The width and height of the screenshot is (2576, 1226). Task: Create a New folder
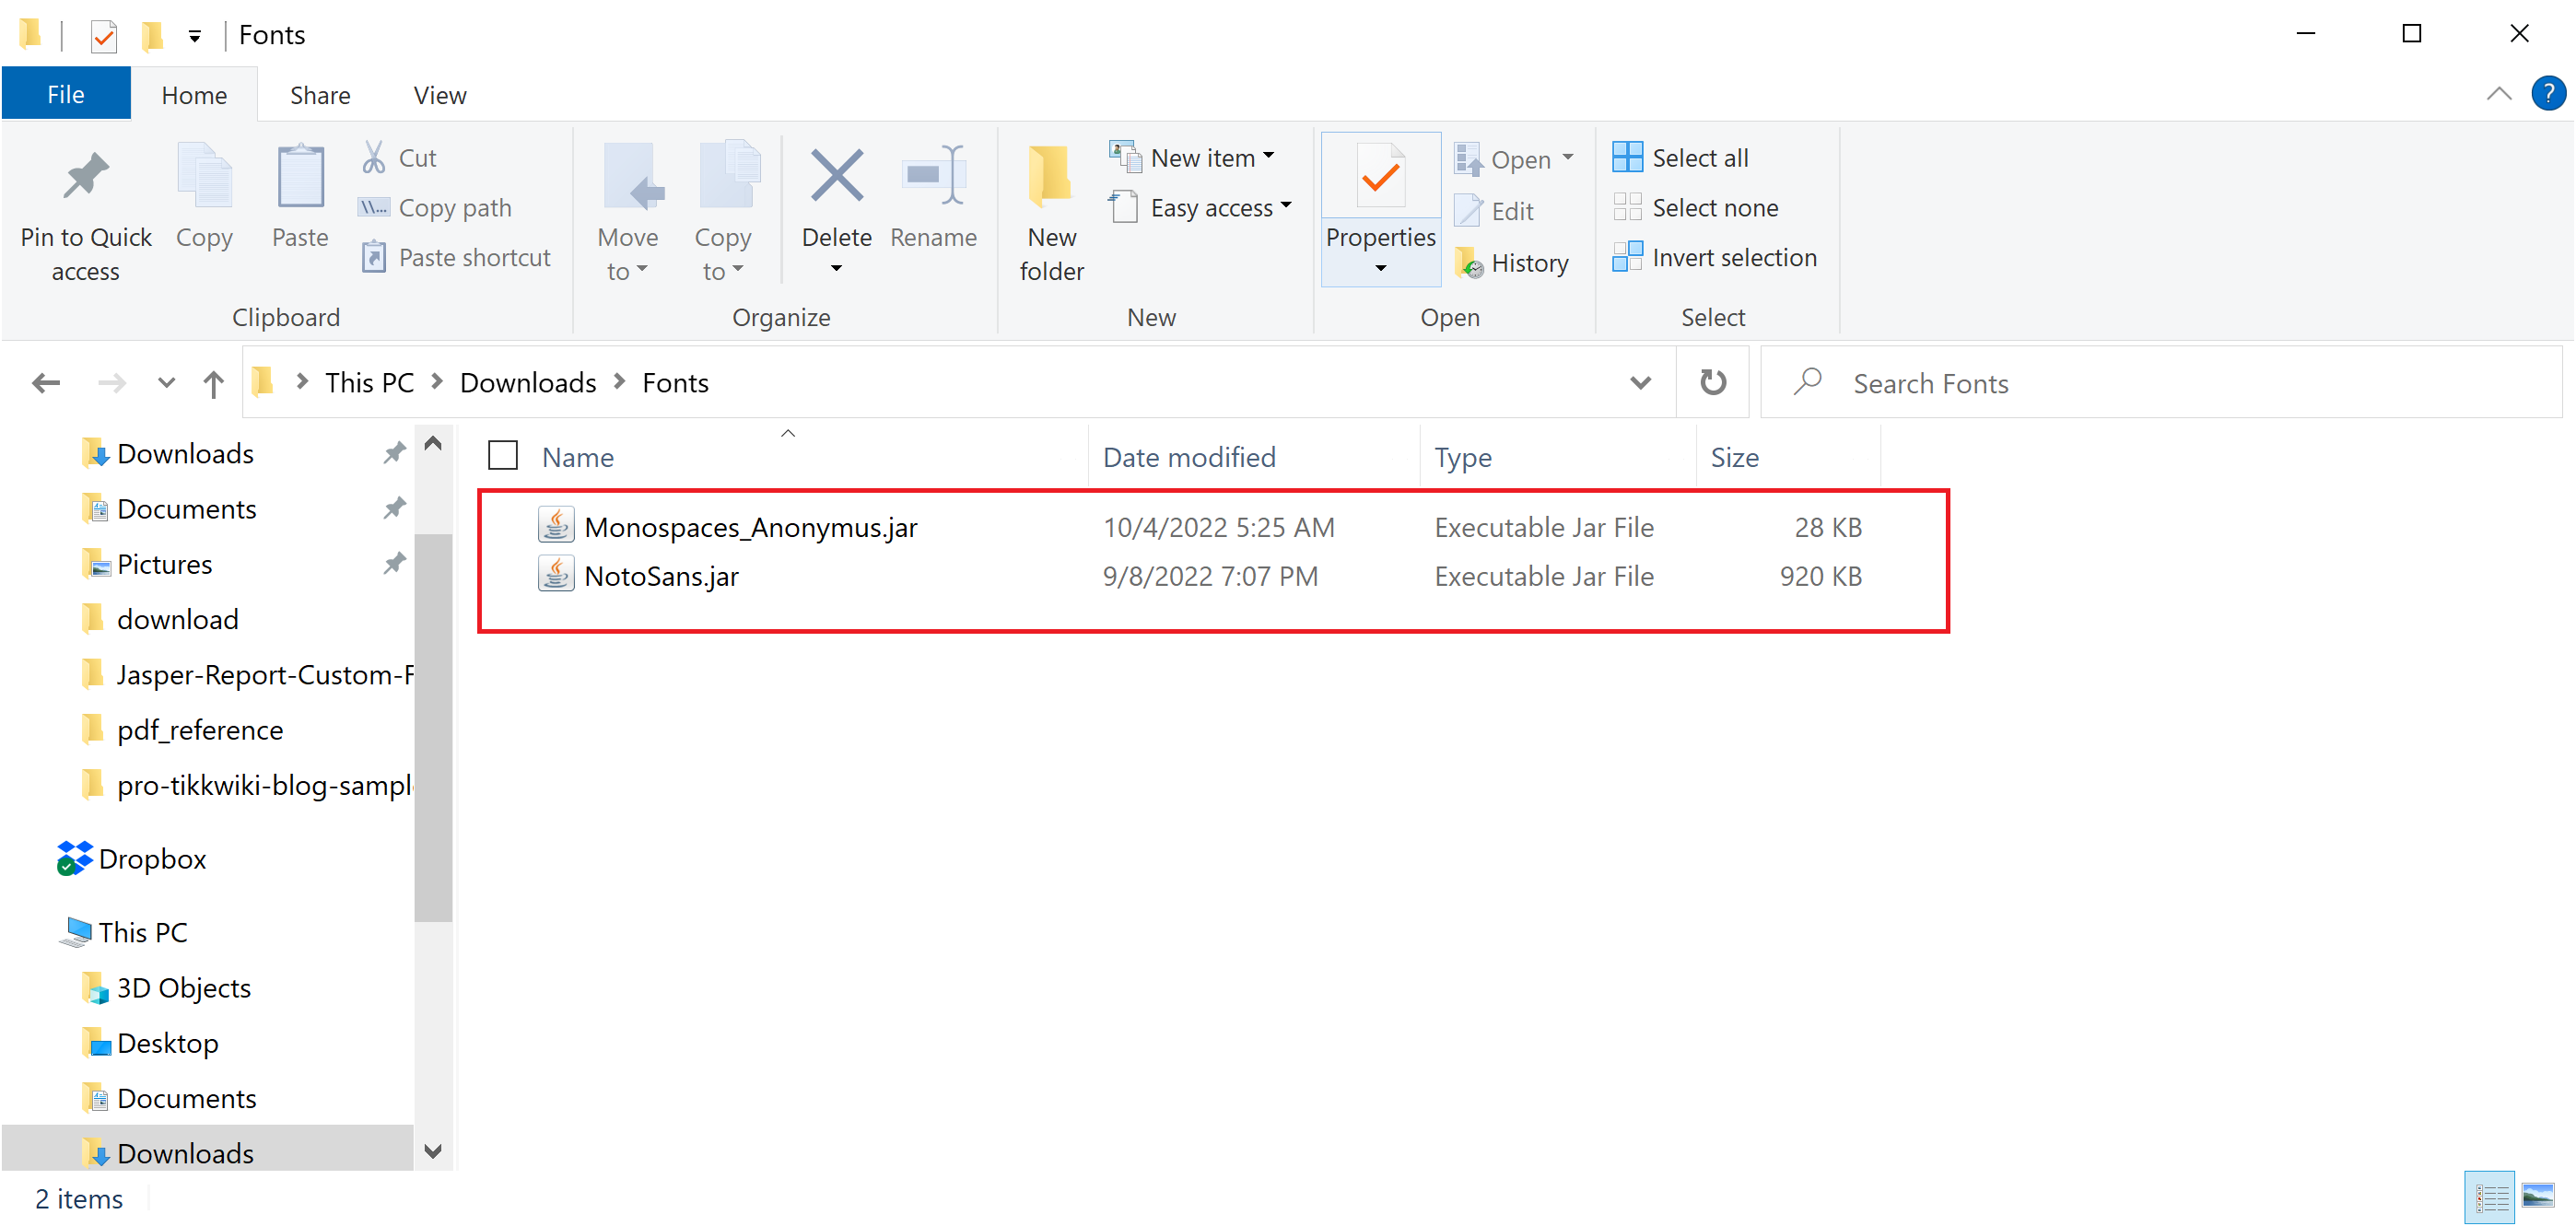[x=1051, y=212]
